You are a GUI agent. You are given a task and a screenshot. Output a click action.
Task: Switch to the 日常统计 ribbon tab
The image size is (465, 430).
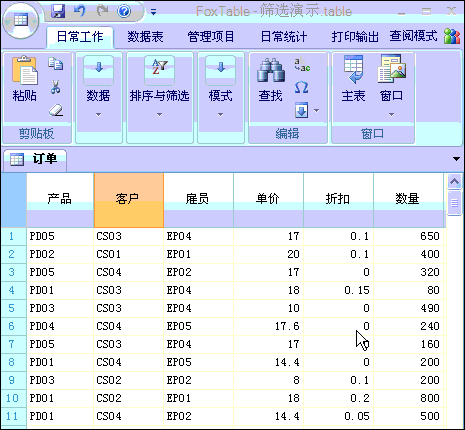pyautogui.click(x=284, y=36)
